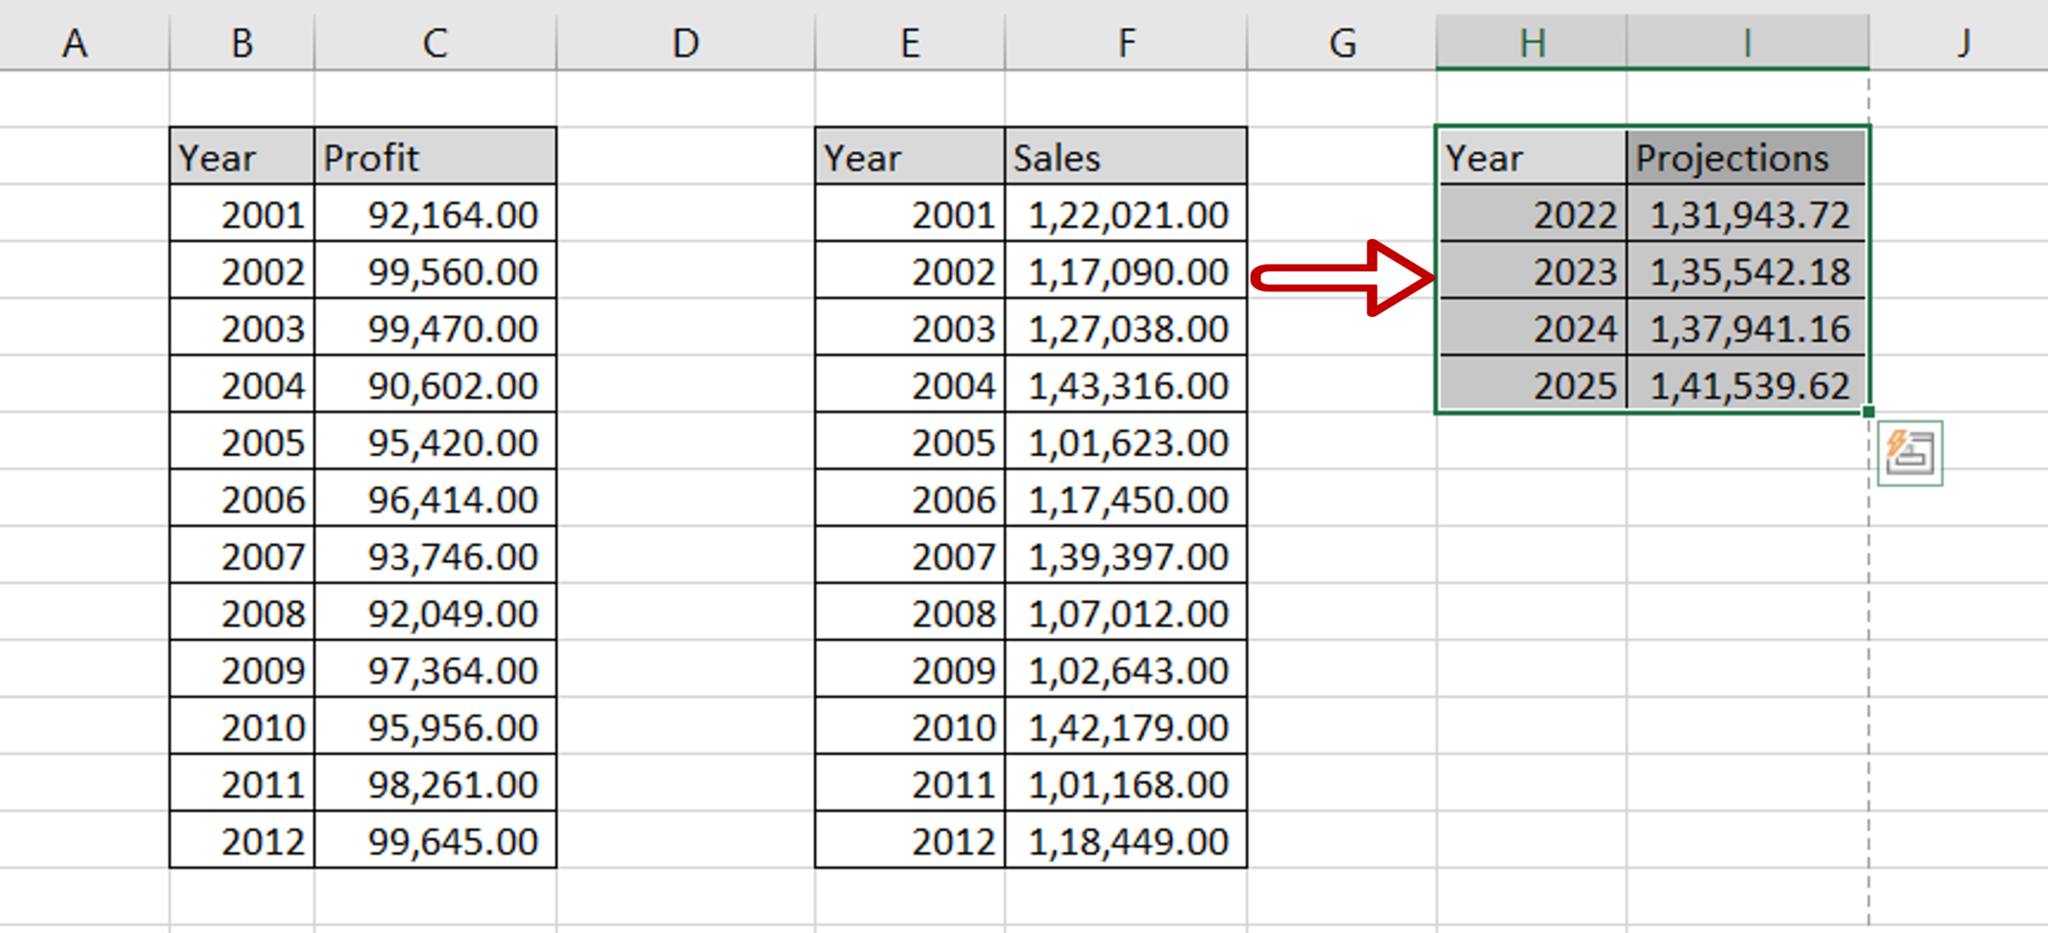Select profit value 92,049.00
2048x933 pixels.
[435, 612]
